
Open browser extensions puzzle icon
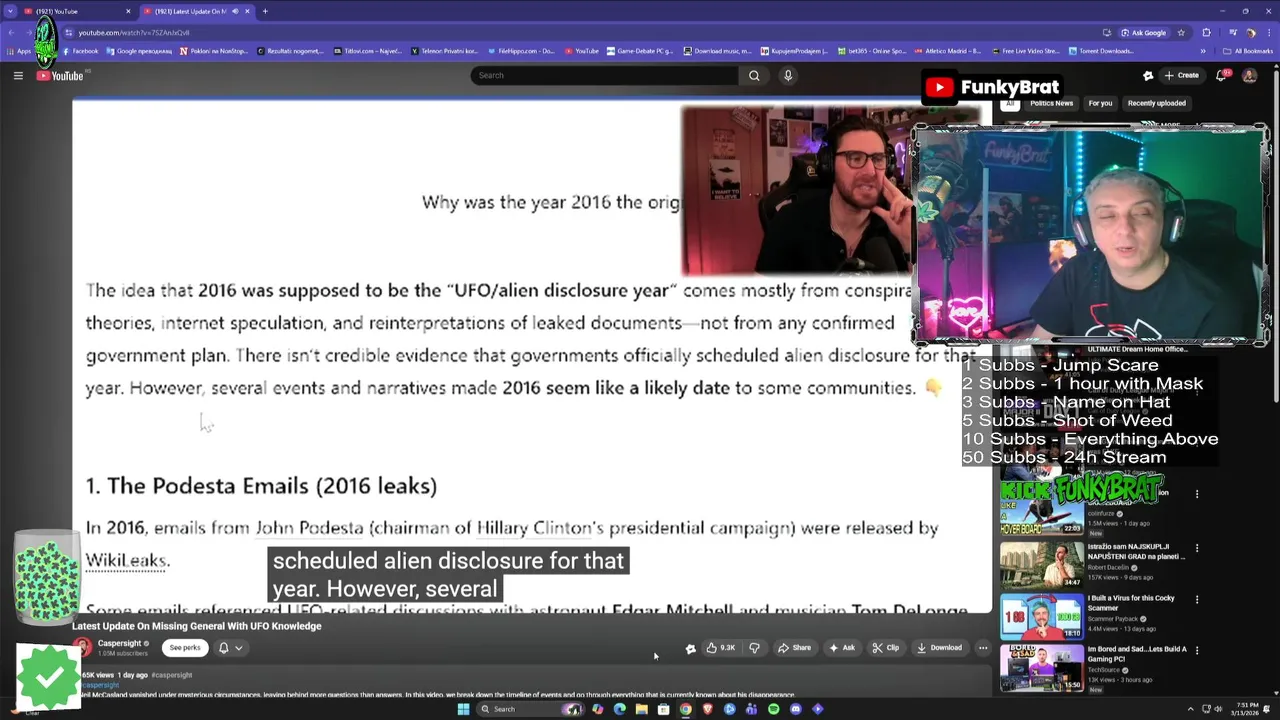1206,32
